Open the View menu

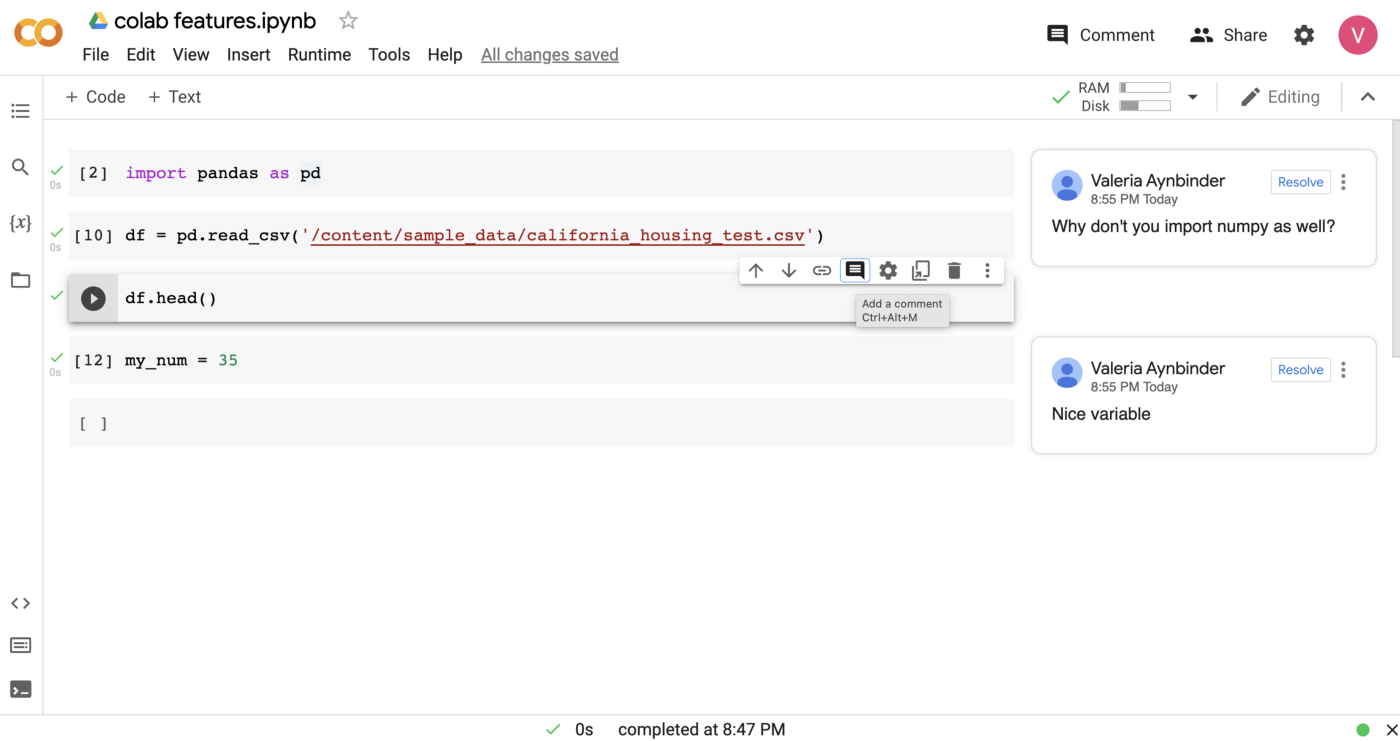coord(190,55)
